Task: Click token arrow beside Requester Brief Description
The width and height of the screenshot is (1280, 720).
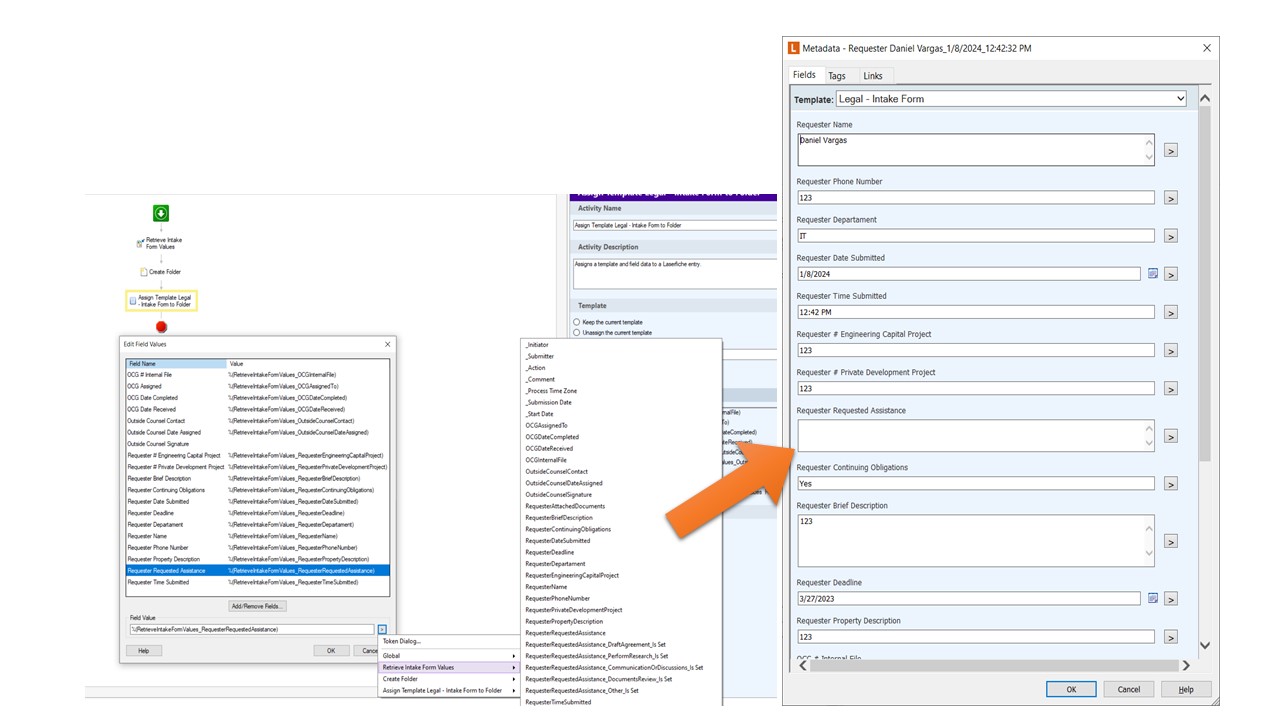Action: [x=1171, y=541]
